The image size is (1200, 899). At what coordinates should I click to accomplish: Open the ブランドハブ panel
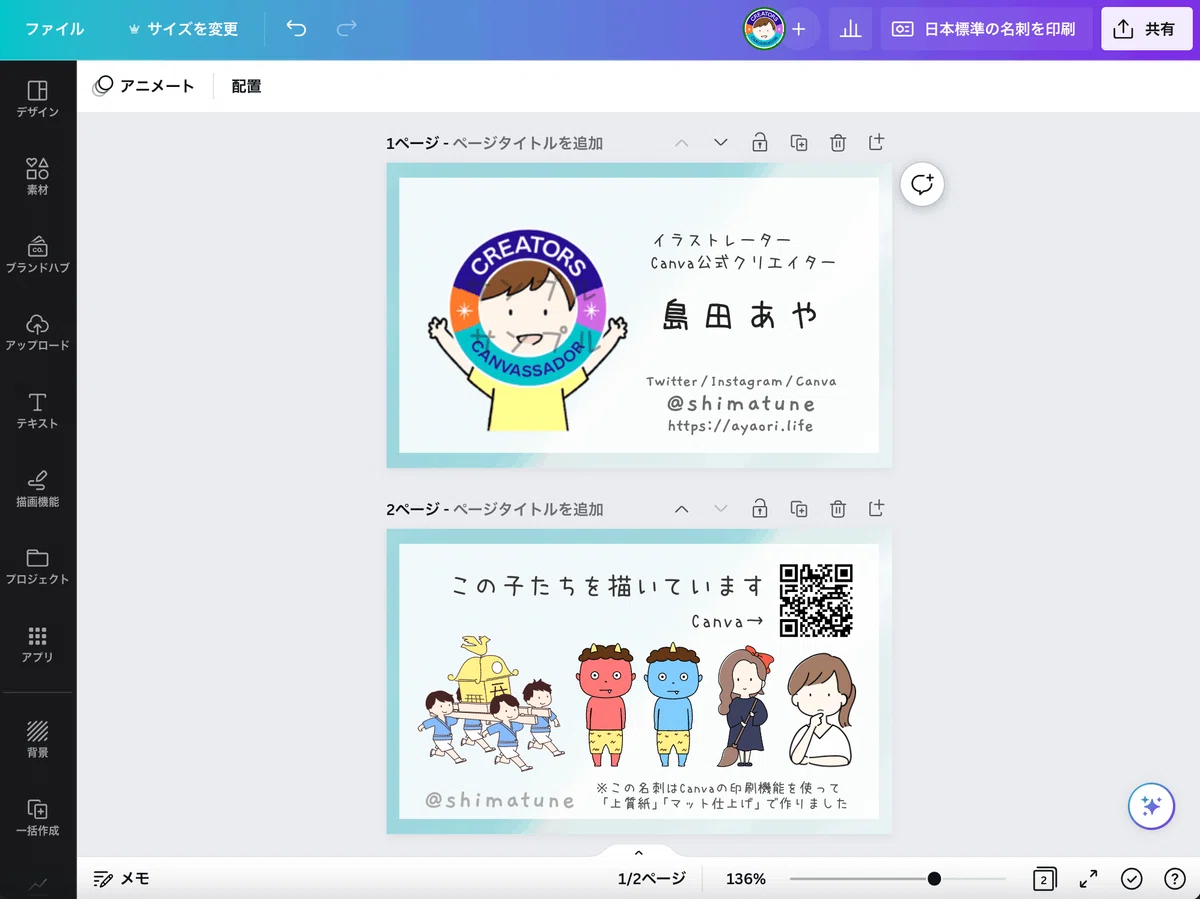point(38,255)
